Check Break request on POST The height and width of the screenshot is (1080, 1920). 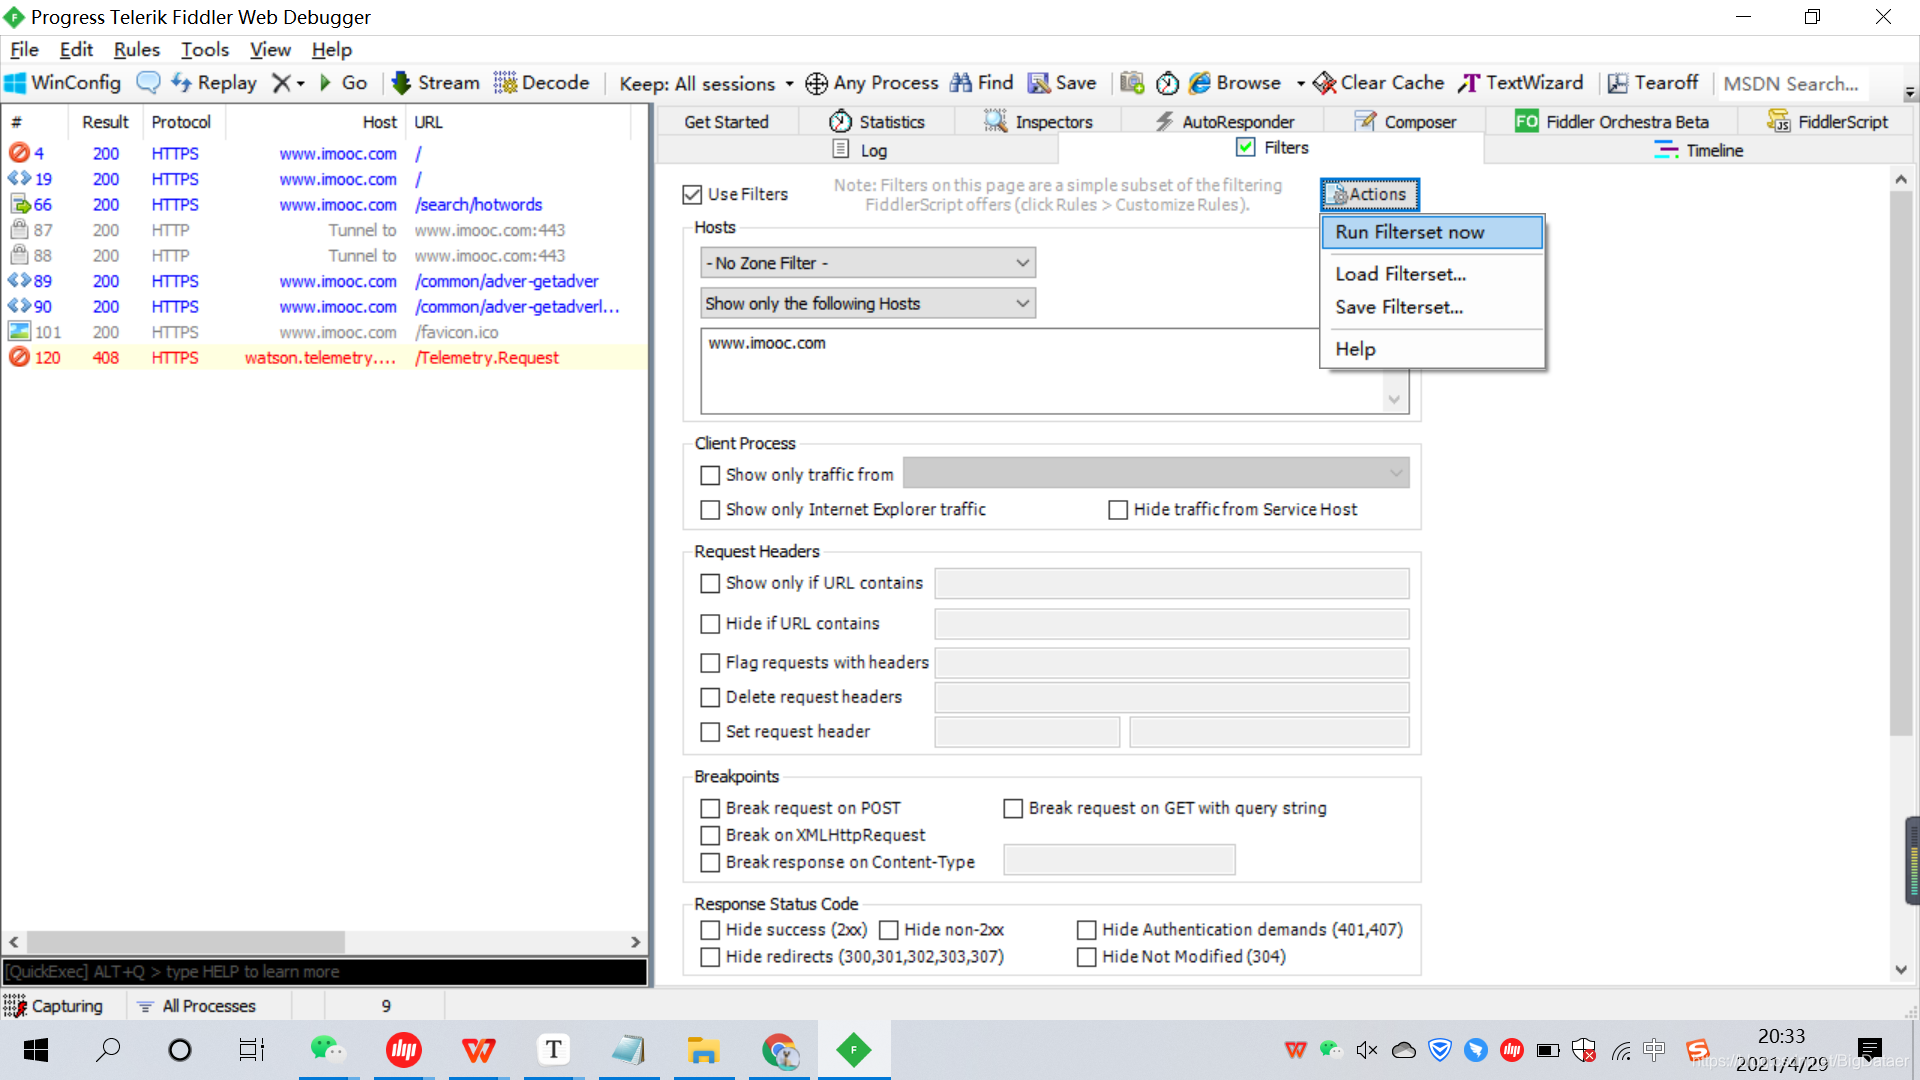(x=710, y=808)
